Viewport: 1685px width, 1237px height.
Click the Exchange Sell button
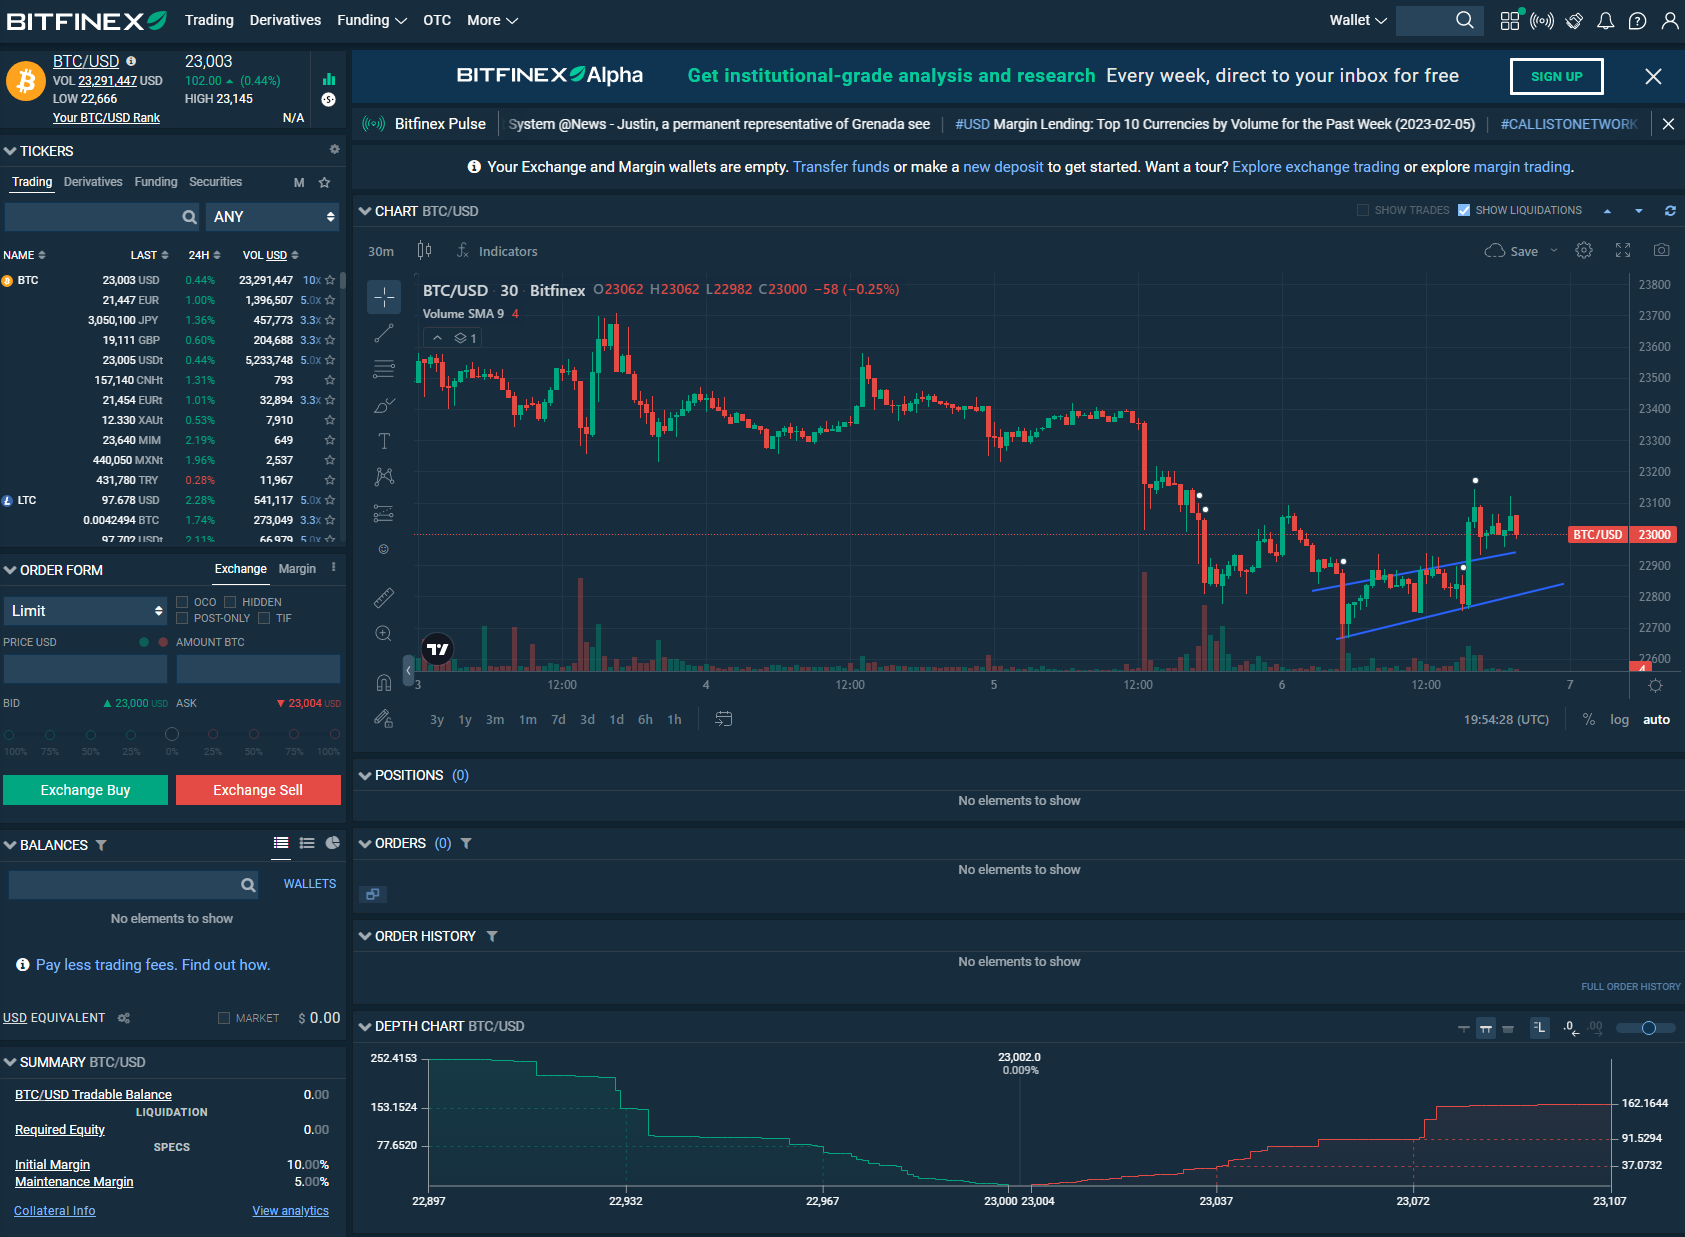[258, 790]
